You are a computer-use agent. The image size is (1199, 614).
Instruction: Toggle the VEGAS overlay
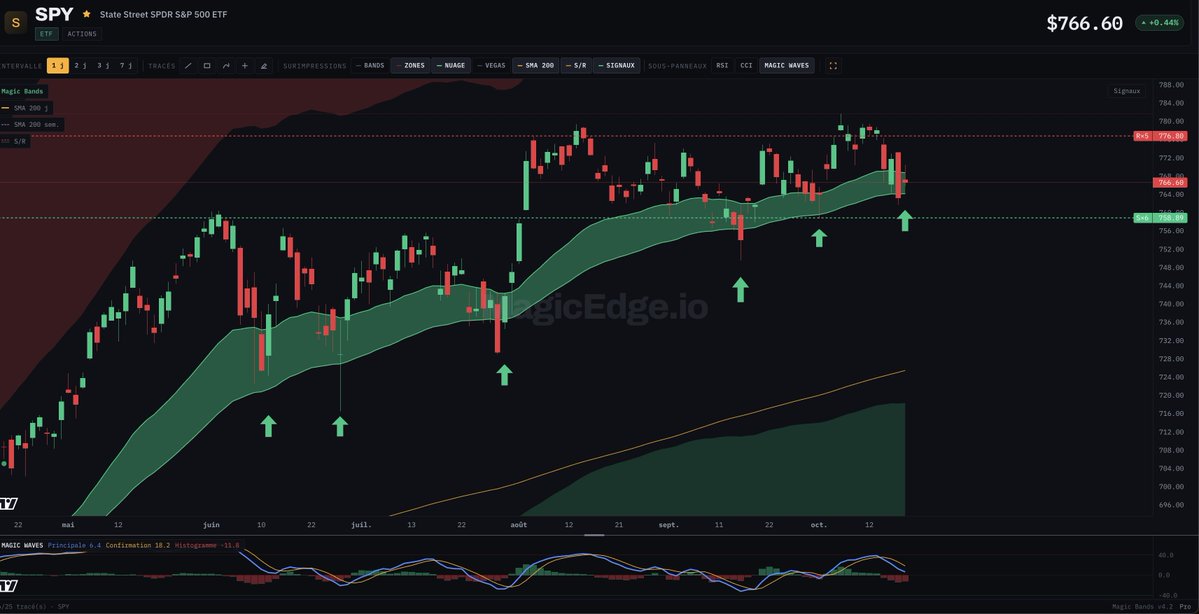click(491, 66)
